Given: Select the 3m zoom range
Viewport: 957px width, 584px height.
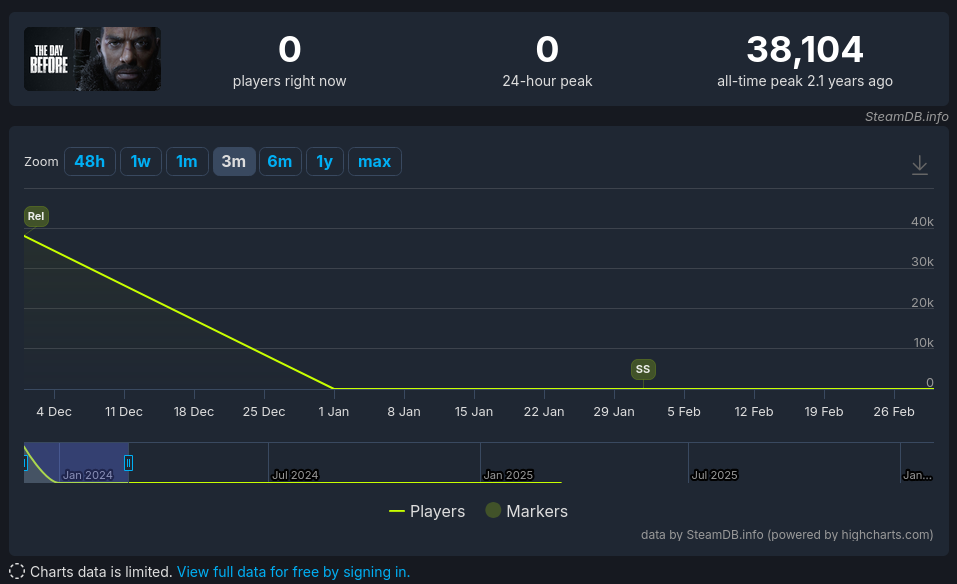Looking at the screenshot, I should click(x=234, y=161).
